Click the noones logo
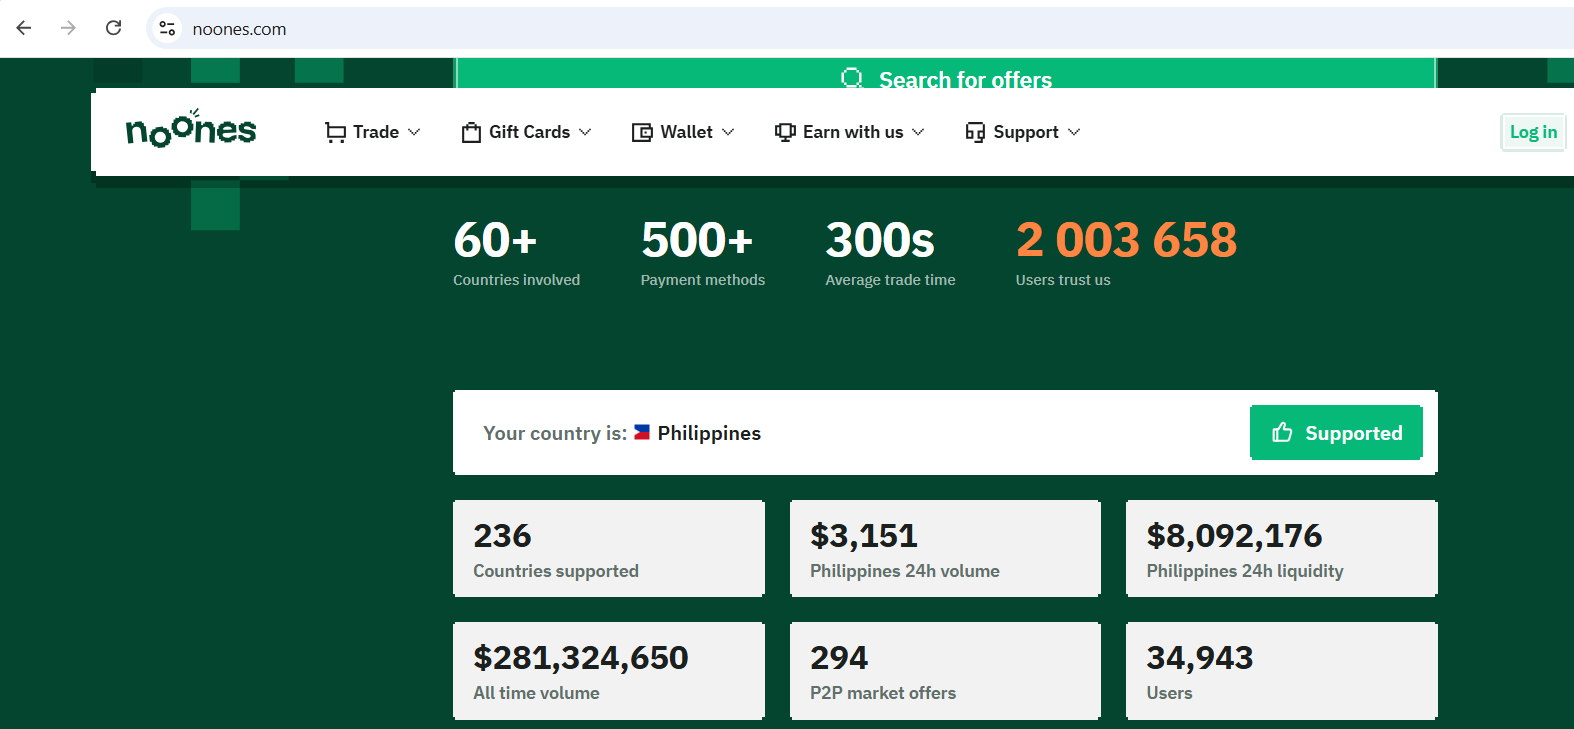Viewport: 1574px width, 729px height. pos(191,129)
